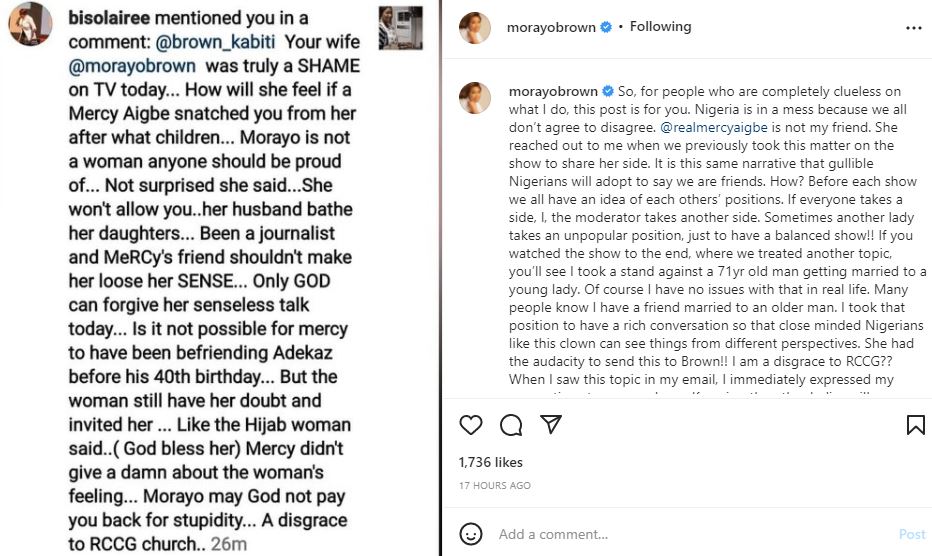
Task: Click the Following button in the header
Action: click(660, 27)
